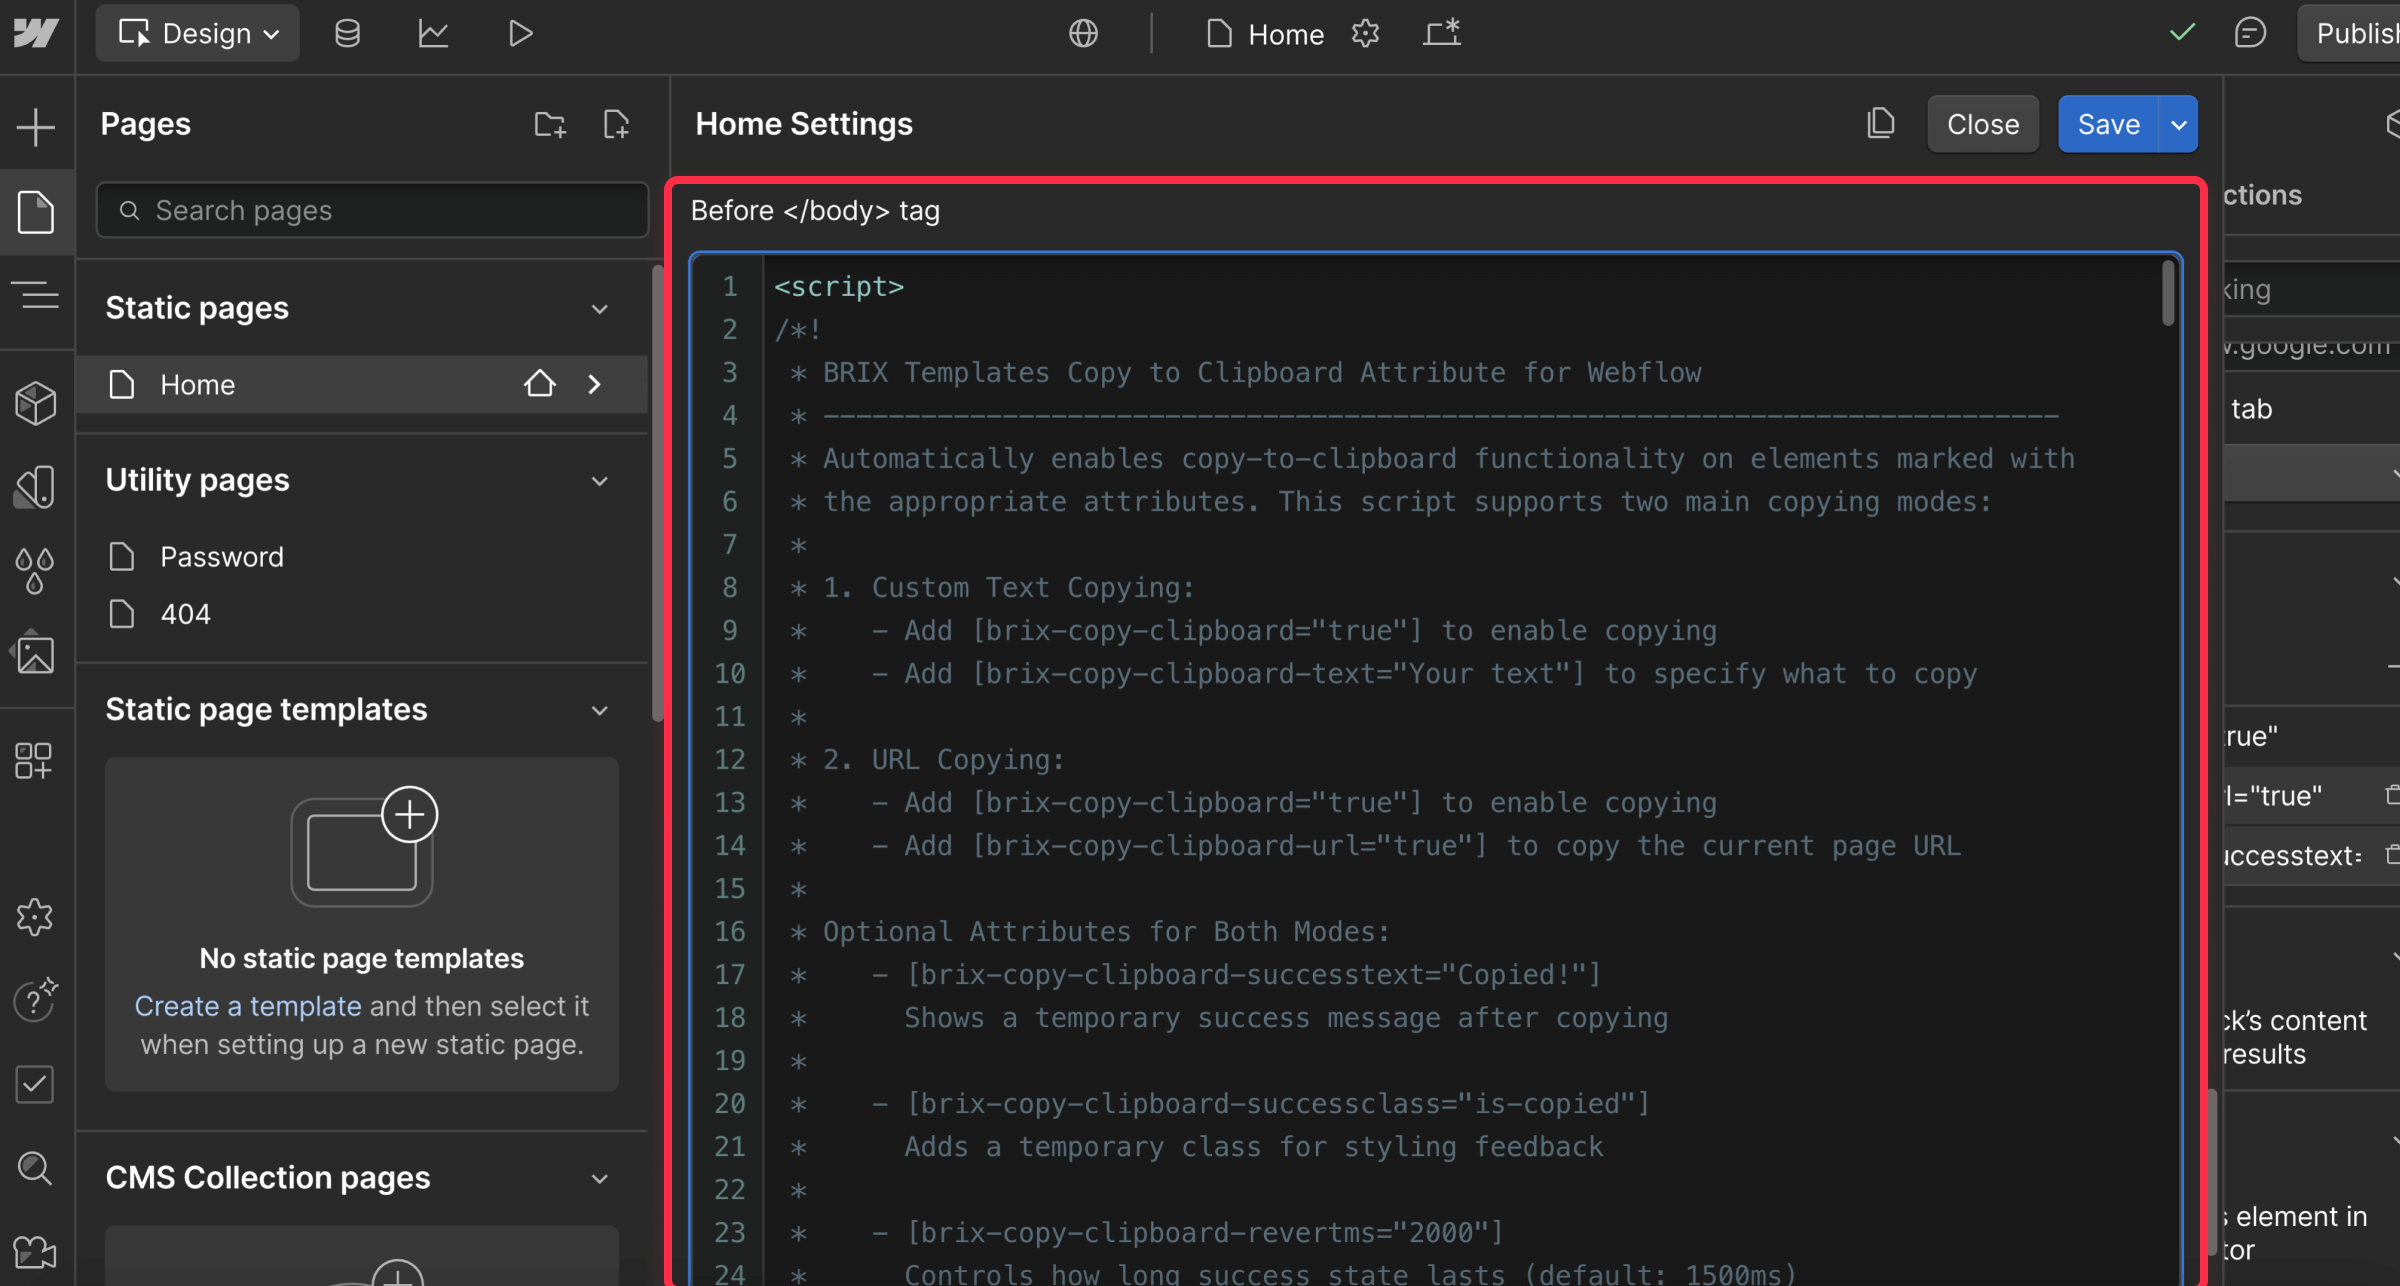Open the Variables droplets icon

click(x=36, y=571)
